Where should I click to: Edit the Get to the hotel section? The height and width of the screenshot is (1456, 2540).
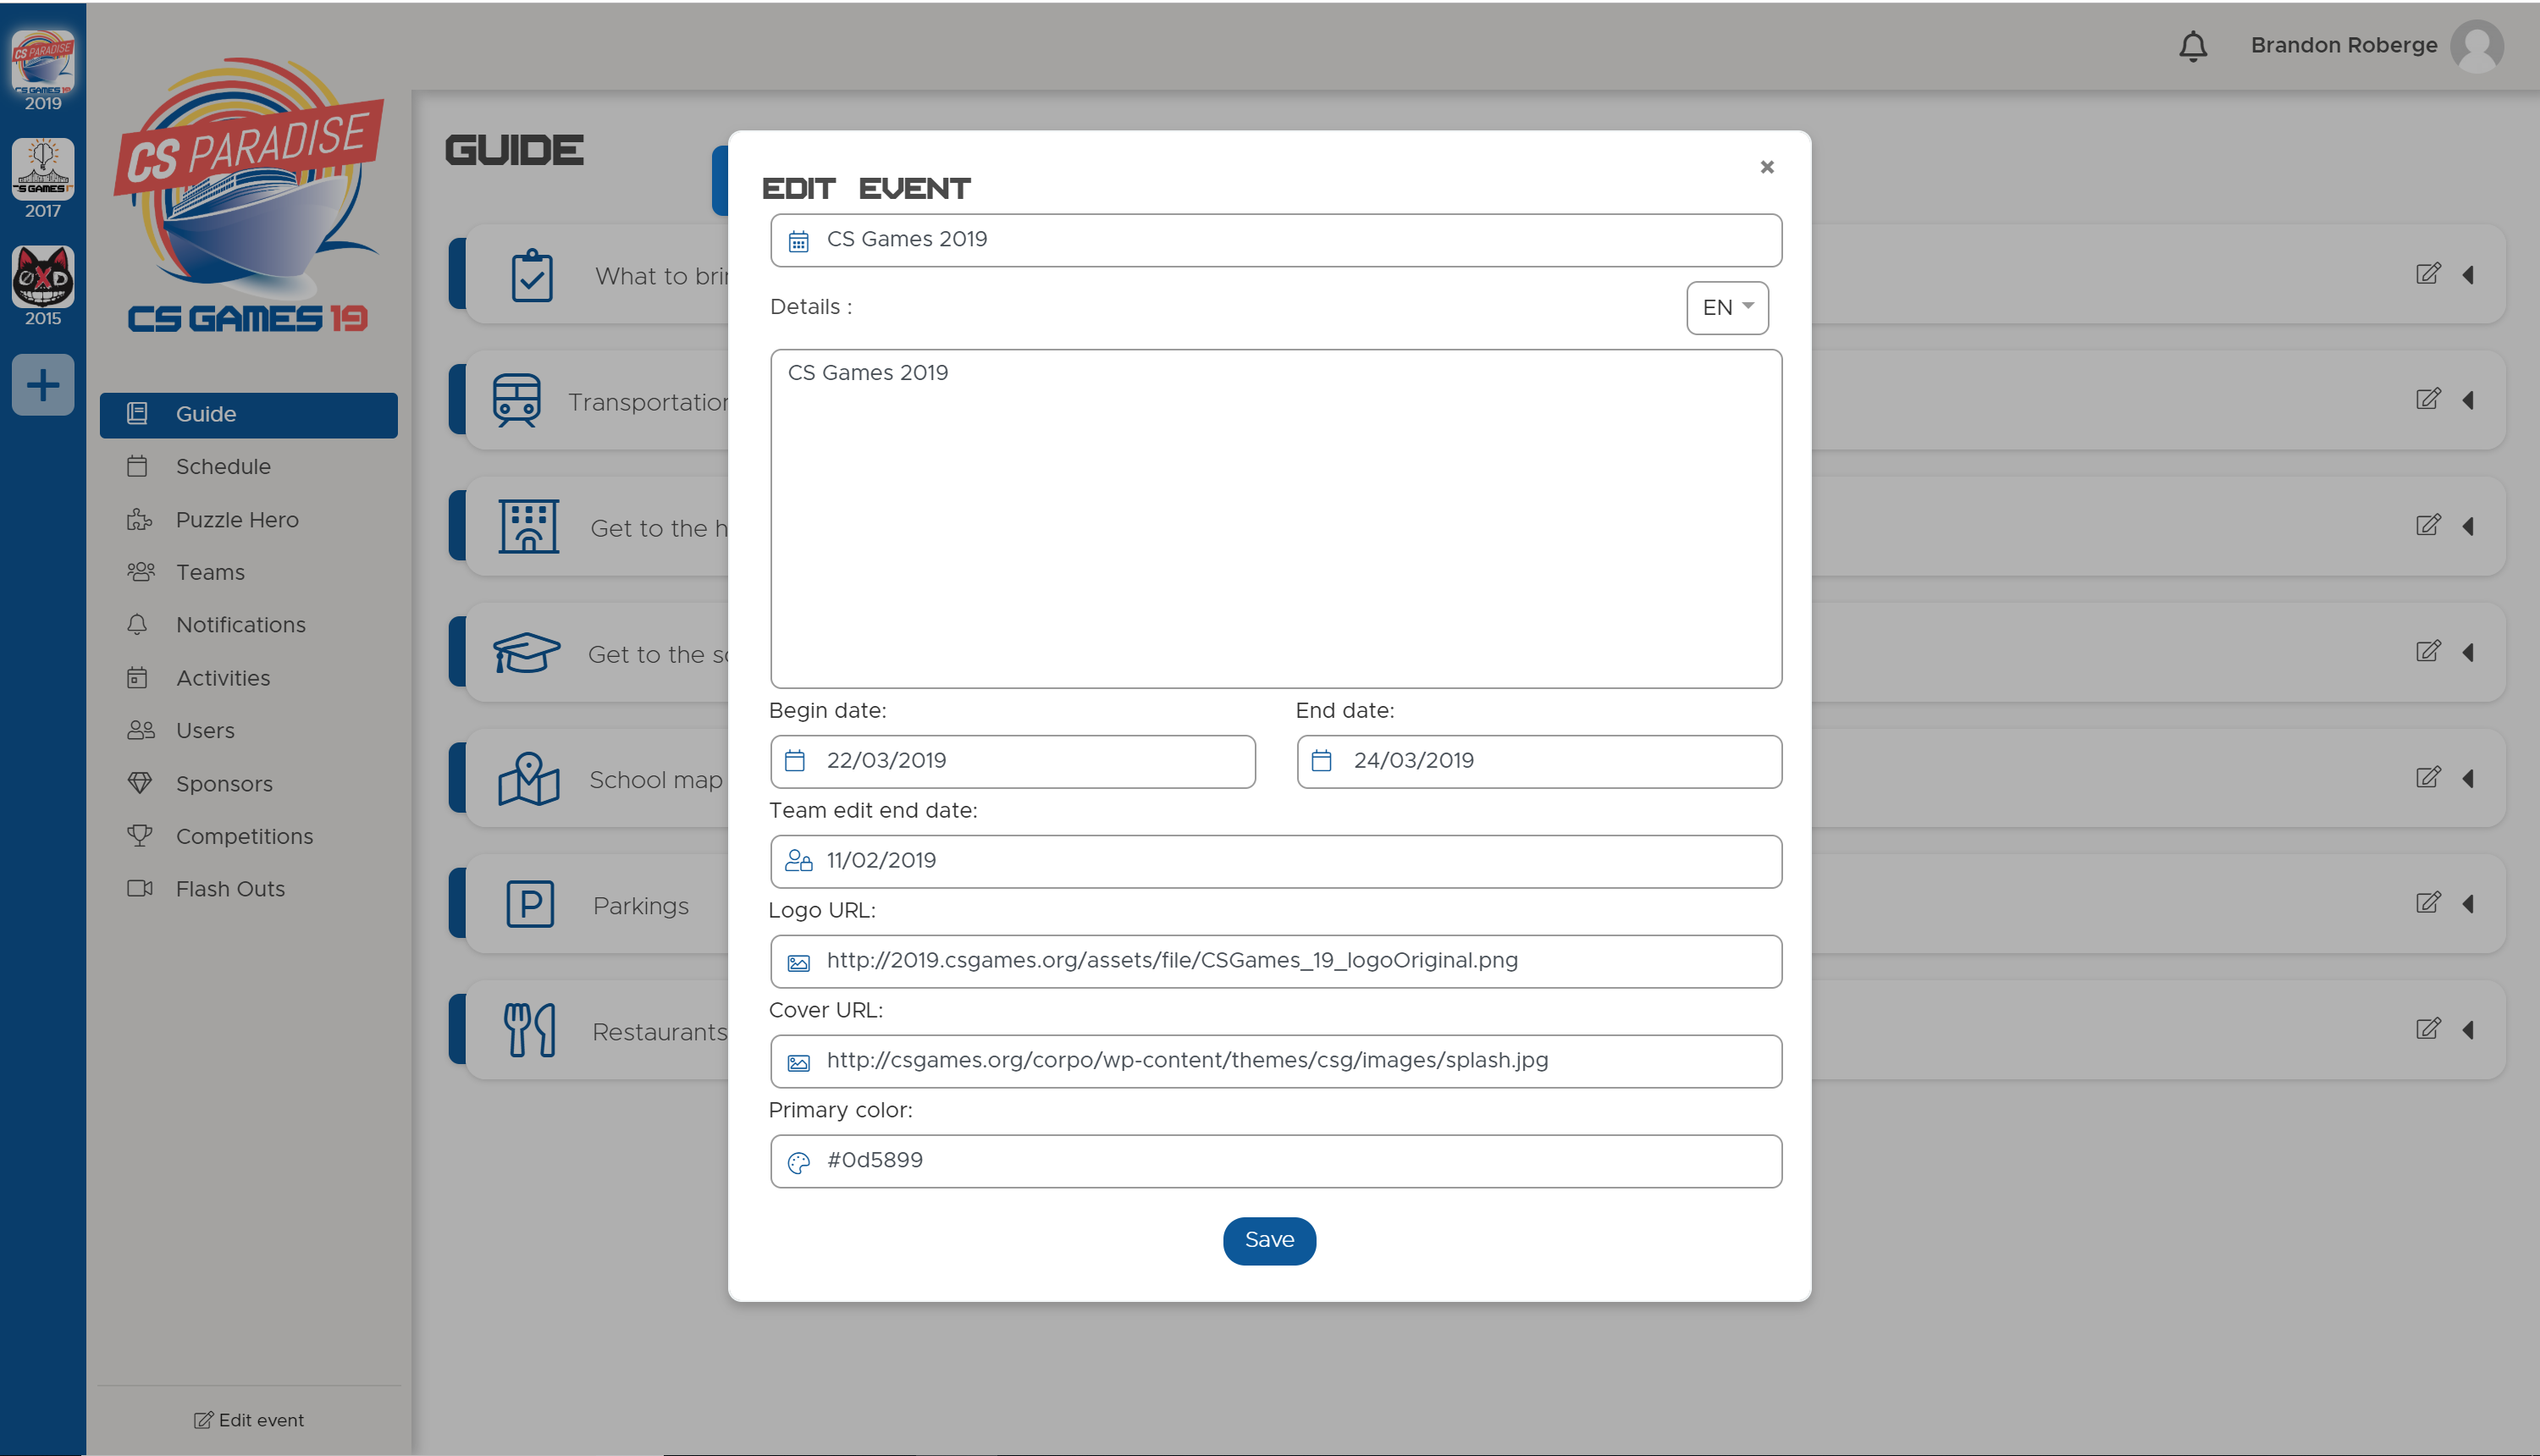[x=2428, y=525]
